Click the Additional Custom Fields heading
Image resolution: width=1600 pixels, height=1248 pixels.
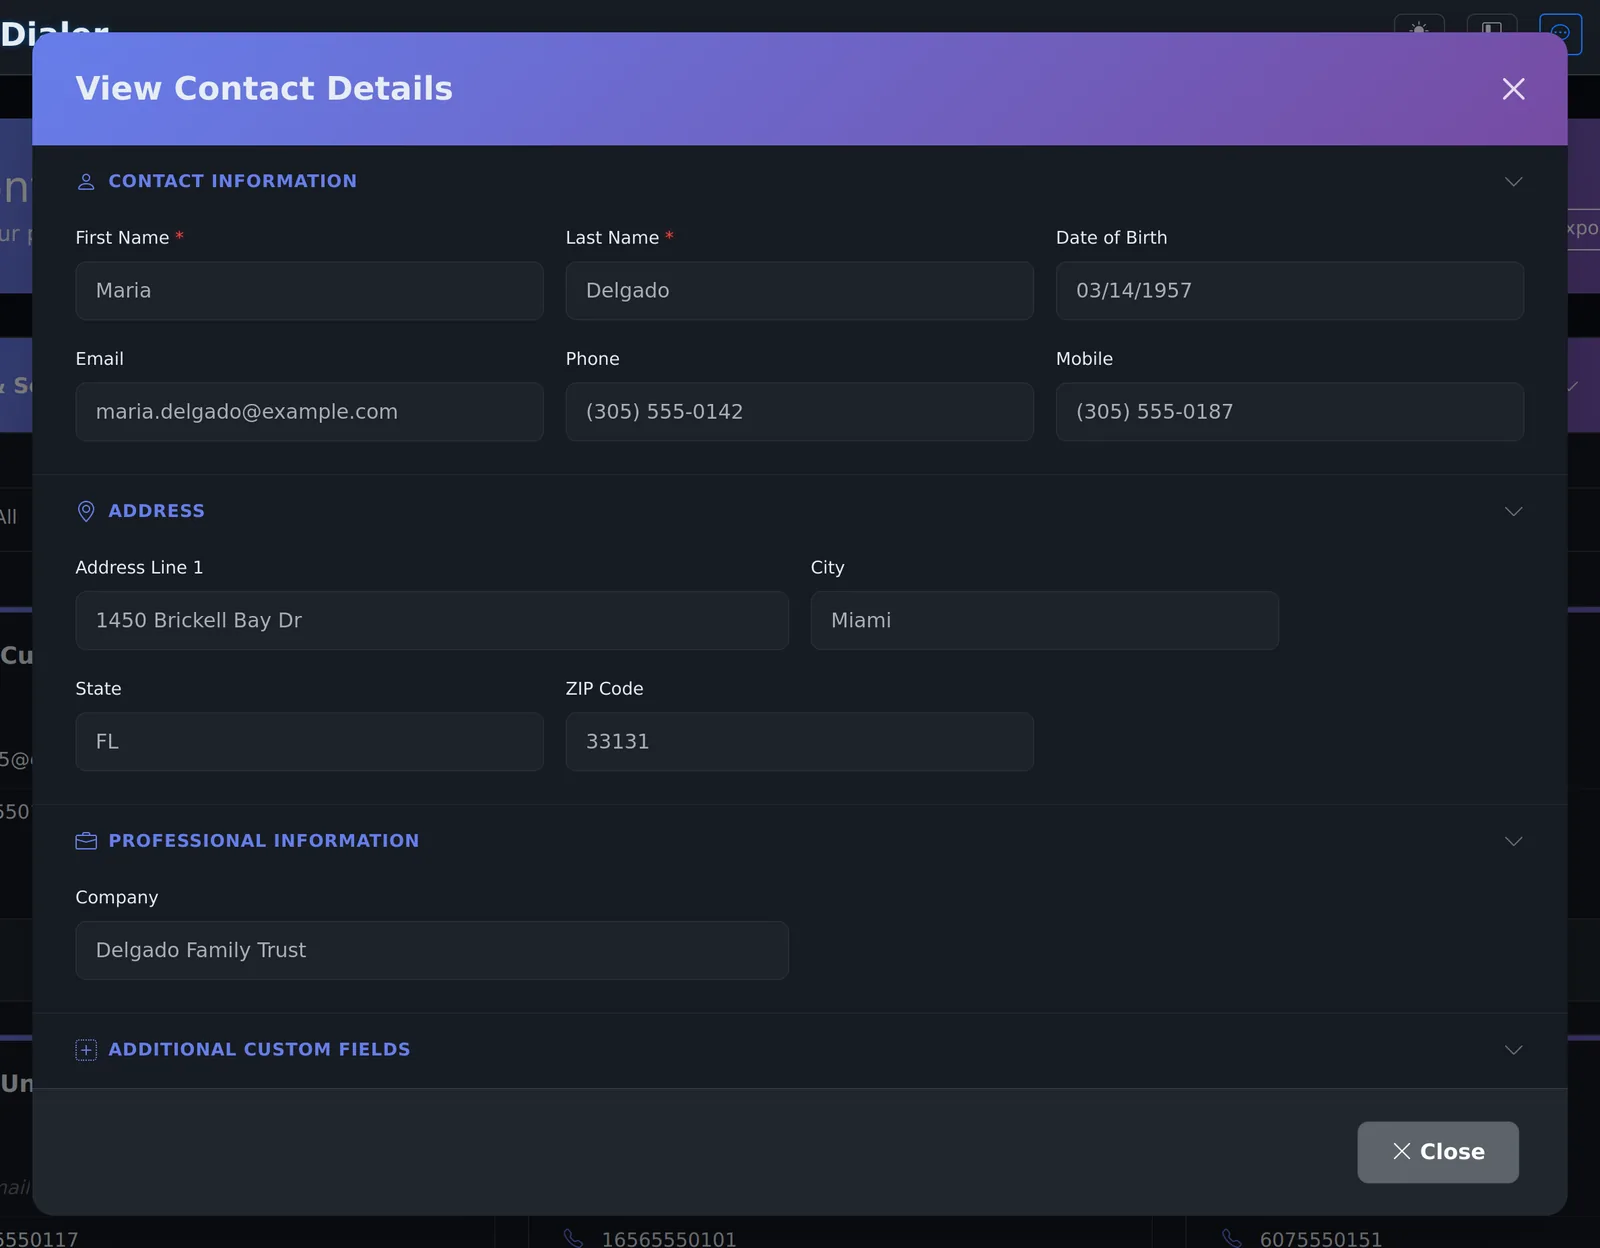259,1049
